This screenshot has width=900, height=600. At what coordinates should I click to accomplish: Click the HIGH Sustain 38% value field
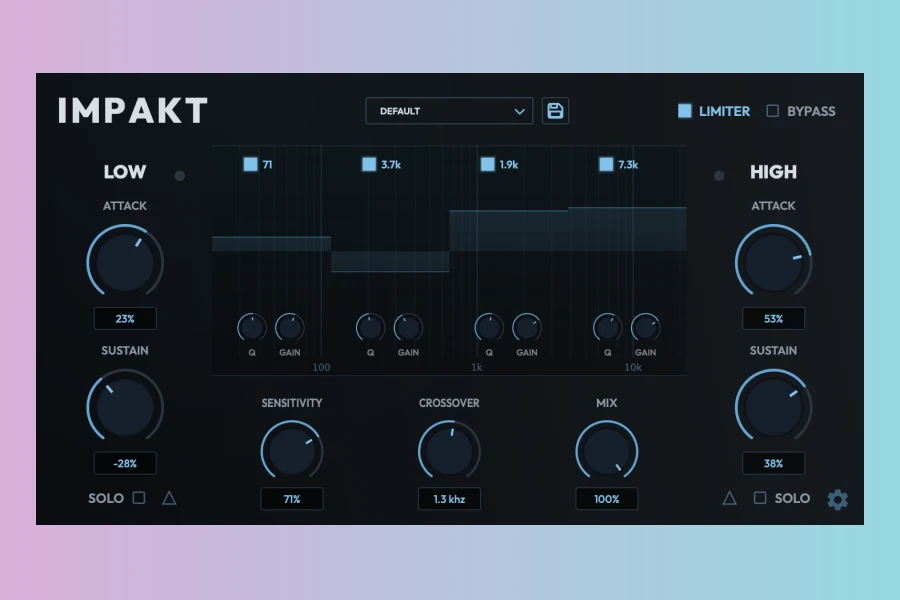[773, 463]
